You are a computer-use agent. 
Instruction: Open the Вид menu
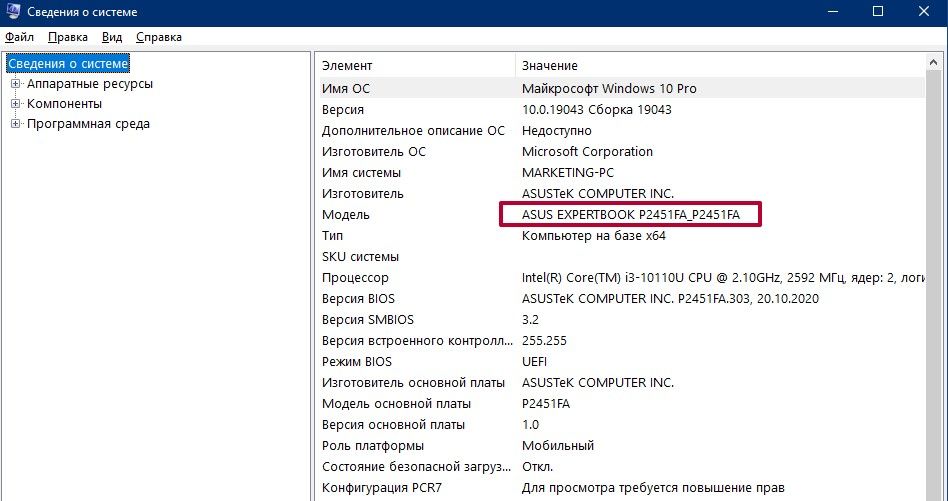click(112, 37)
